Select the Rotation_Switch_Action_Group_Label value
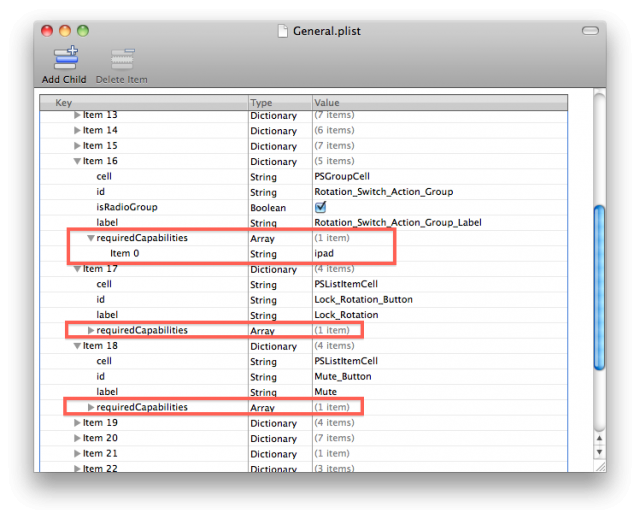 click(x=398, y=222)
